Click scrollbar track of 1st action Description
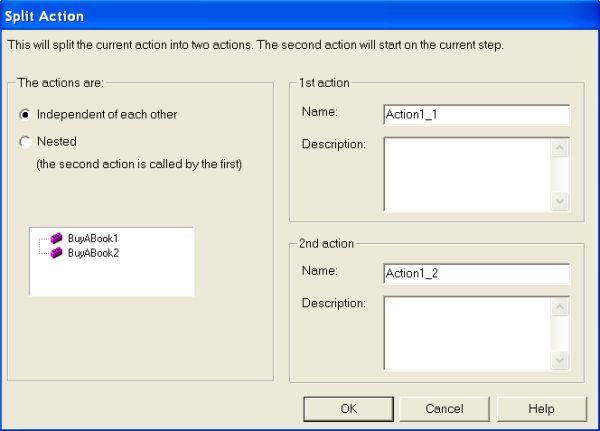This screenshot has height=431, width=600. (560, 174)
